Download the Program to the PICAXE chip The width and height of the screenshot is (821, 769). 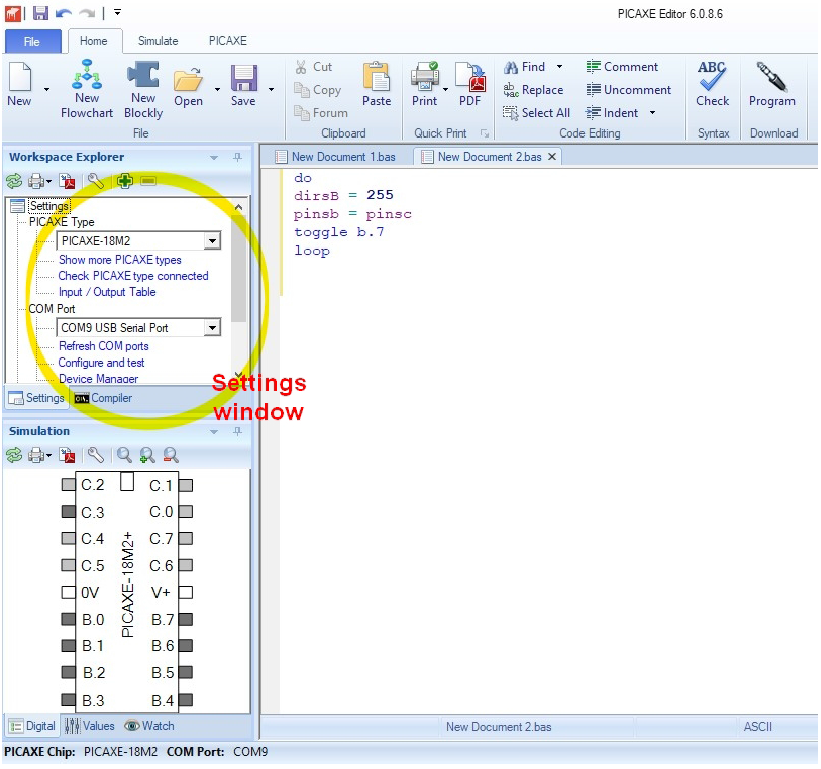click(x=772, y=84)
